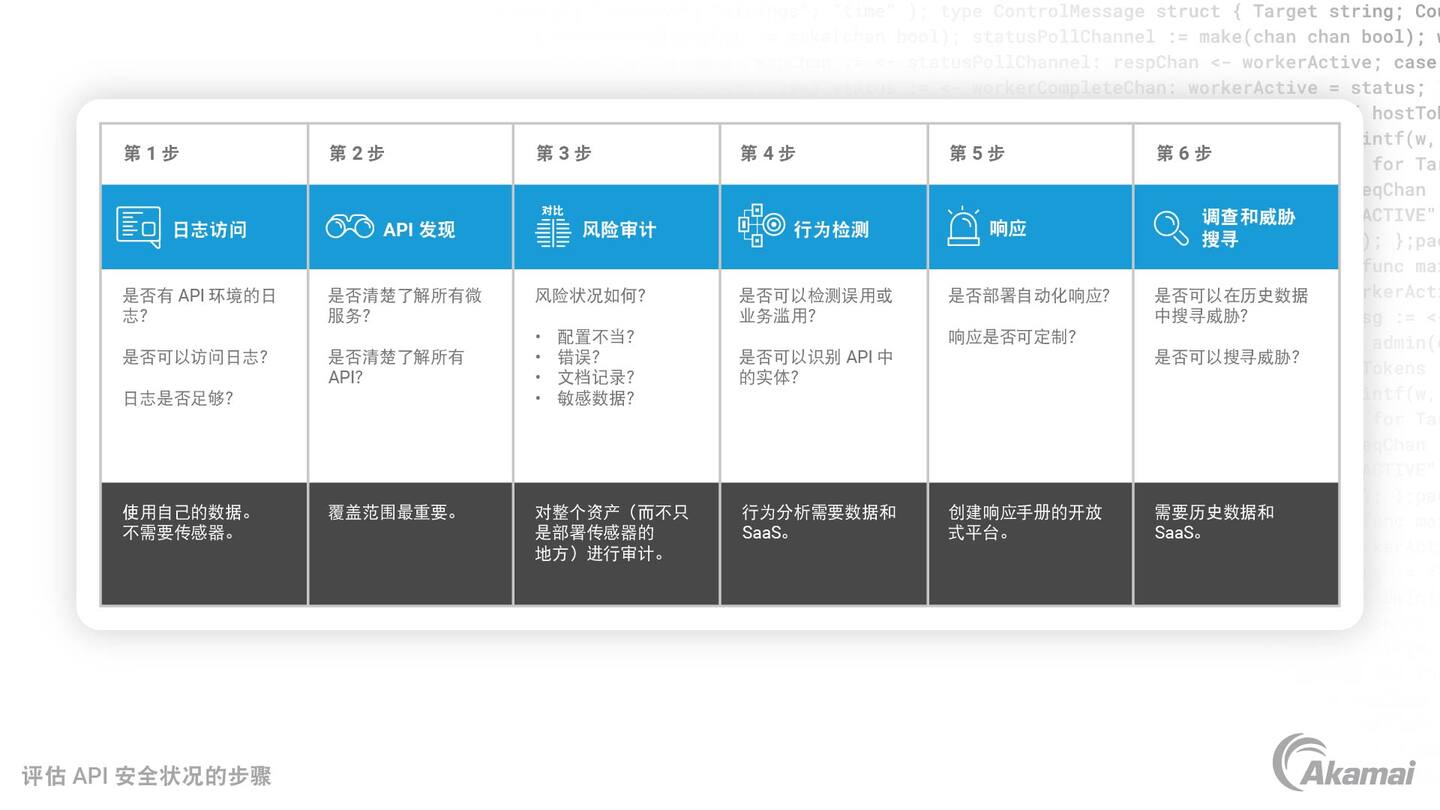This screenshot has width=1440, height=810.
Task: Click the 调查和威胁搜寻 heading
Action: coord(1247,228)
